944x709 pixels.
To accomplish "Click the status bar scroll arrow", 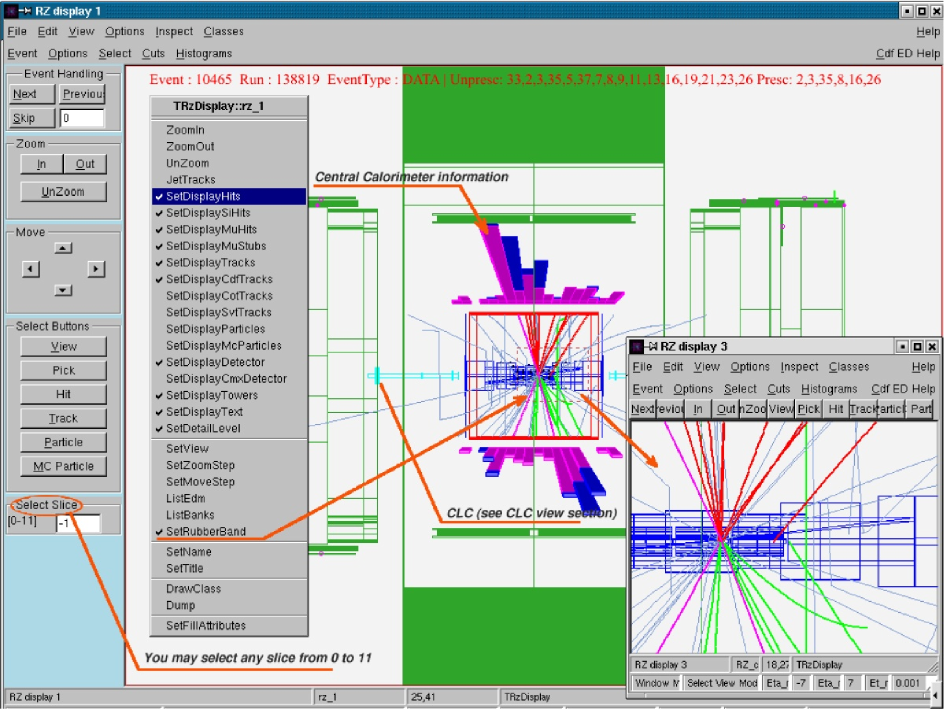I will click(936, 696).
